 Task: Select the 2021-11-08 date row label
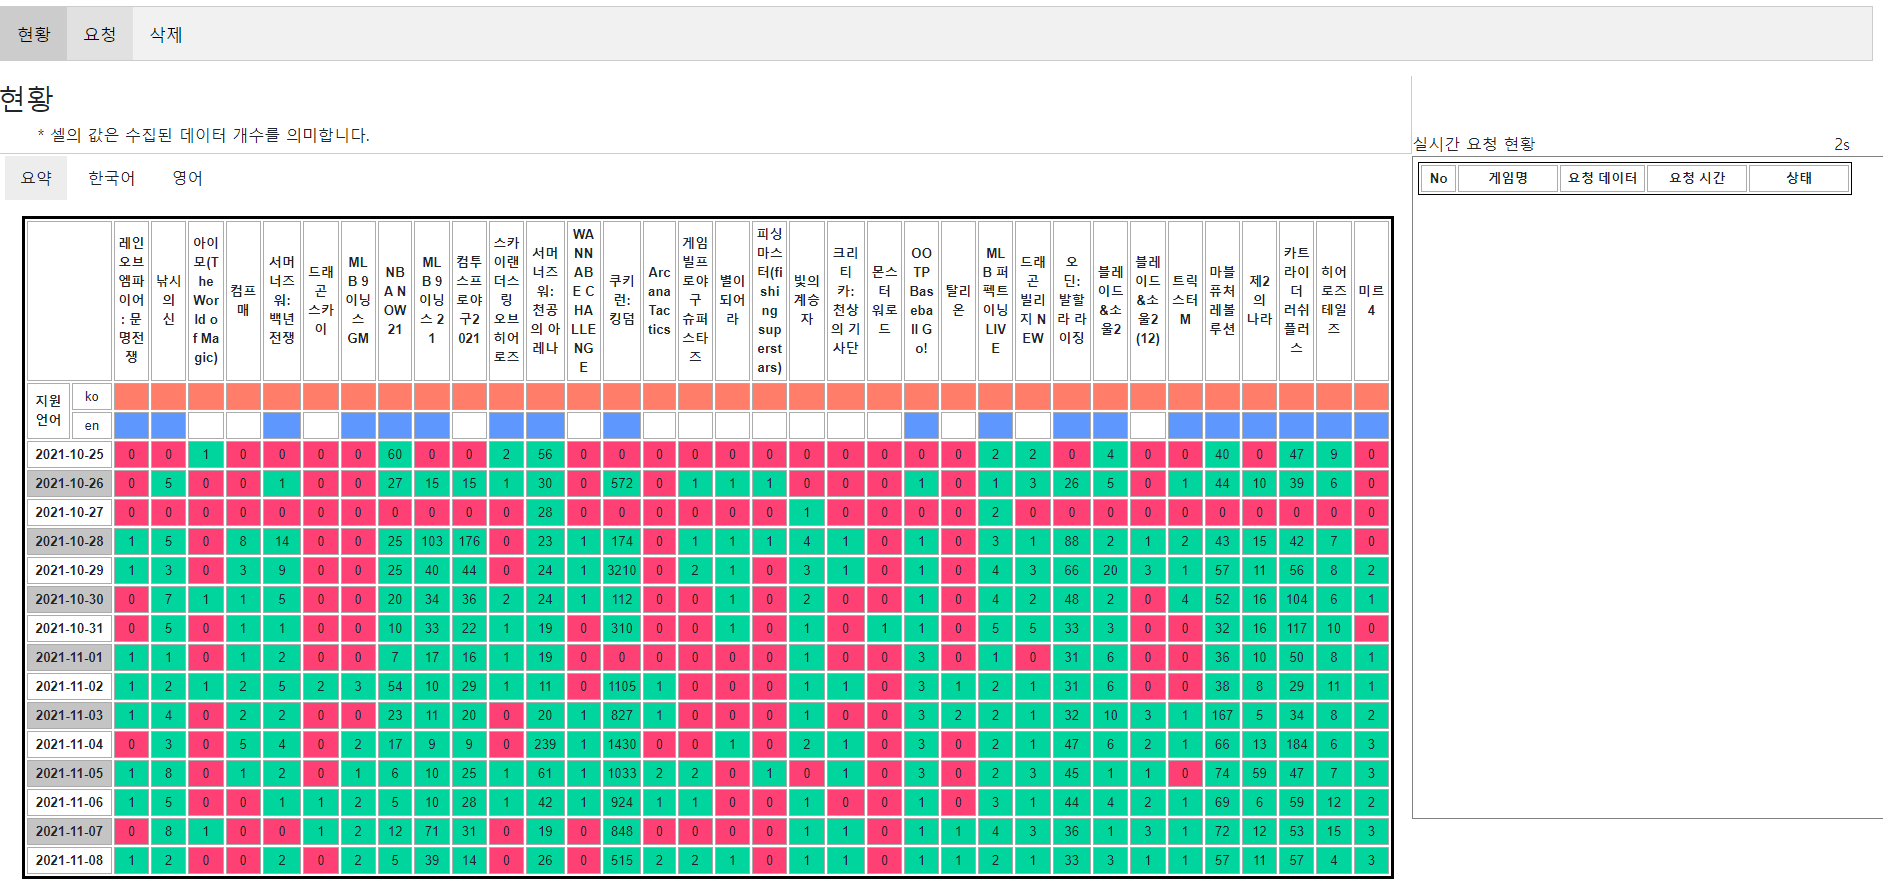tap(69, 860)
